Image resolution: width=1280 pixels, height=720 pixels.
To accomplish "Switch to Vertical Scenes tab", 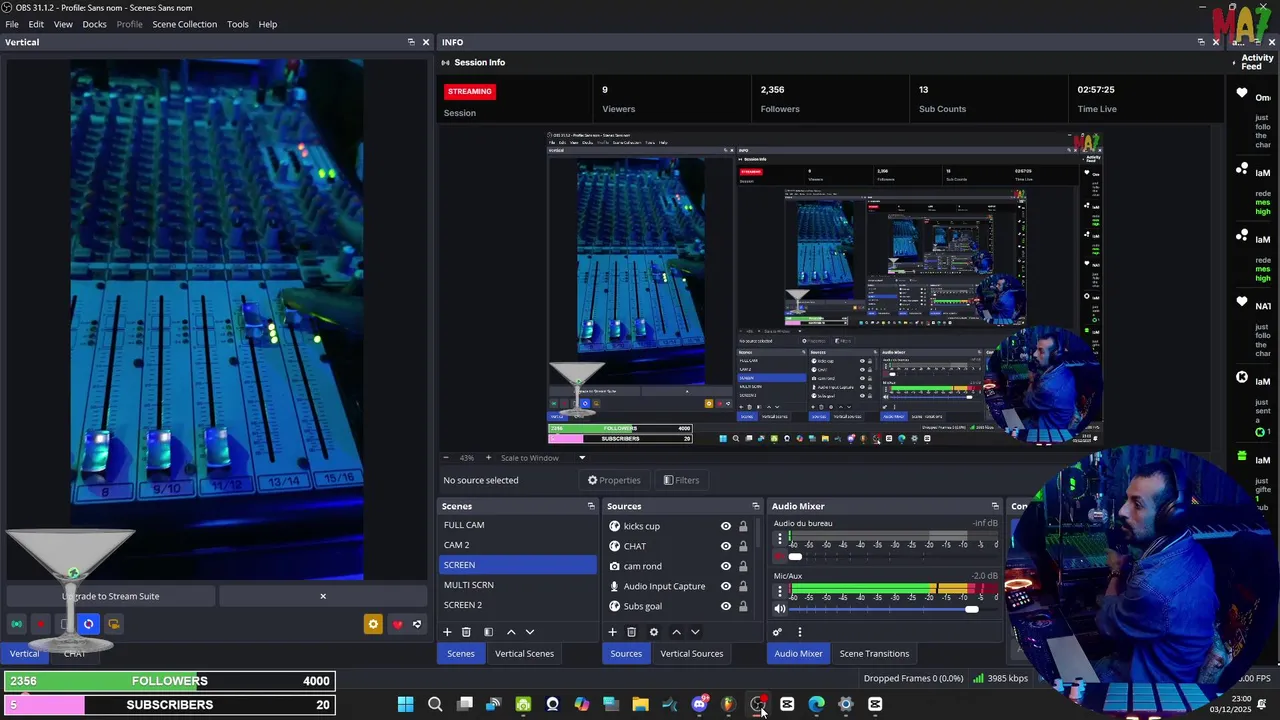I will point(524,654).
